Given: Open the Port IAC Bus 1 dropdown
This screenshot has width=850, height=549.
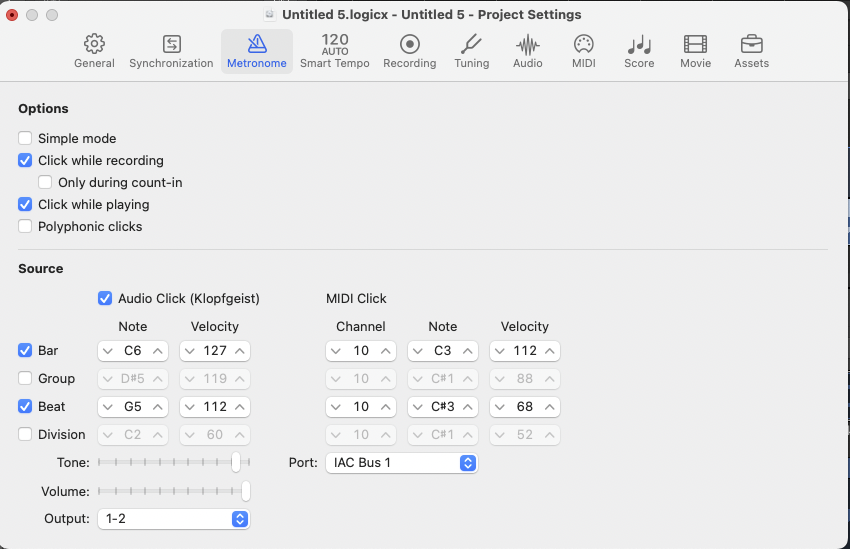Looking at the screenshot, I should point(402,463).
